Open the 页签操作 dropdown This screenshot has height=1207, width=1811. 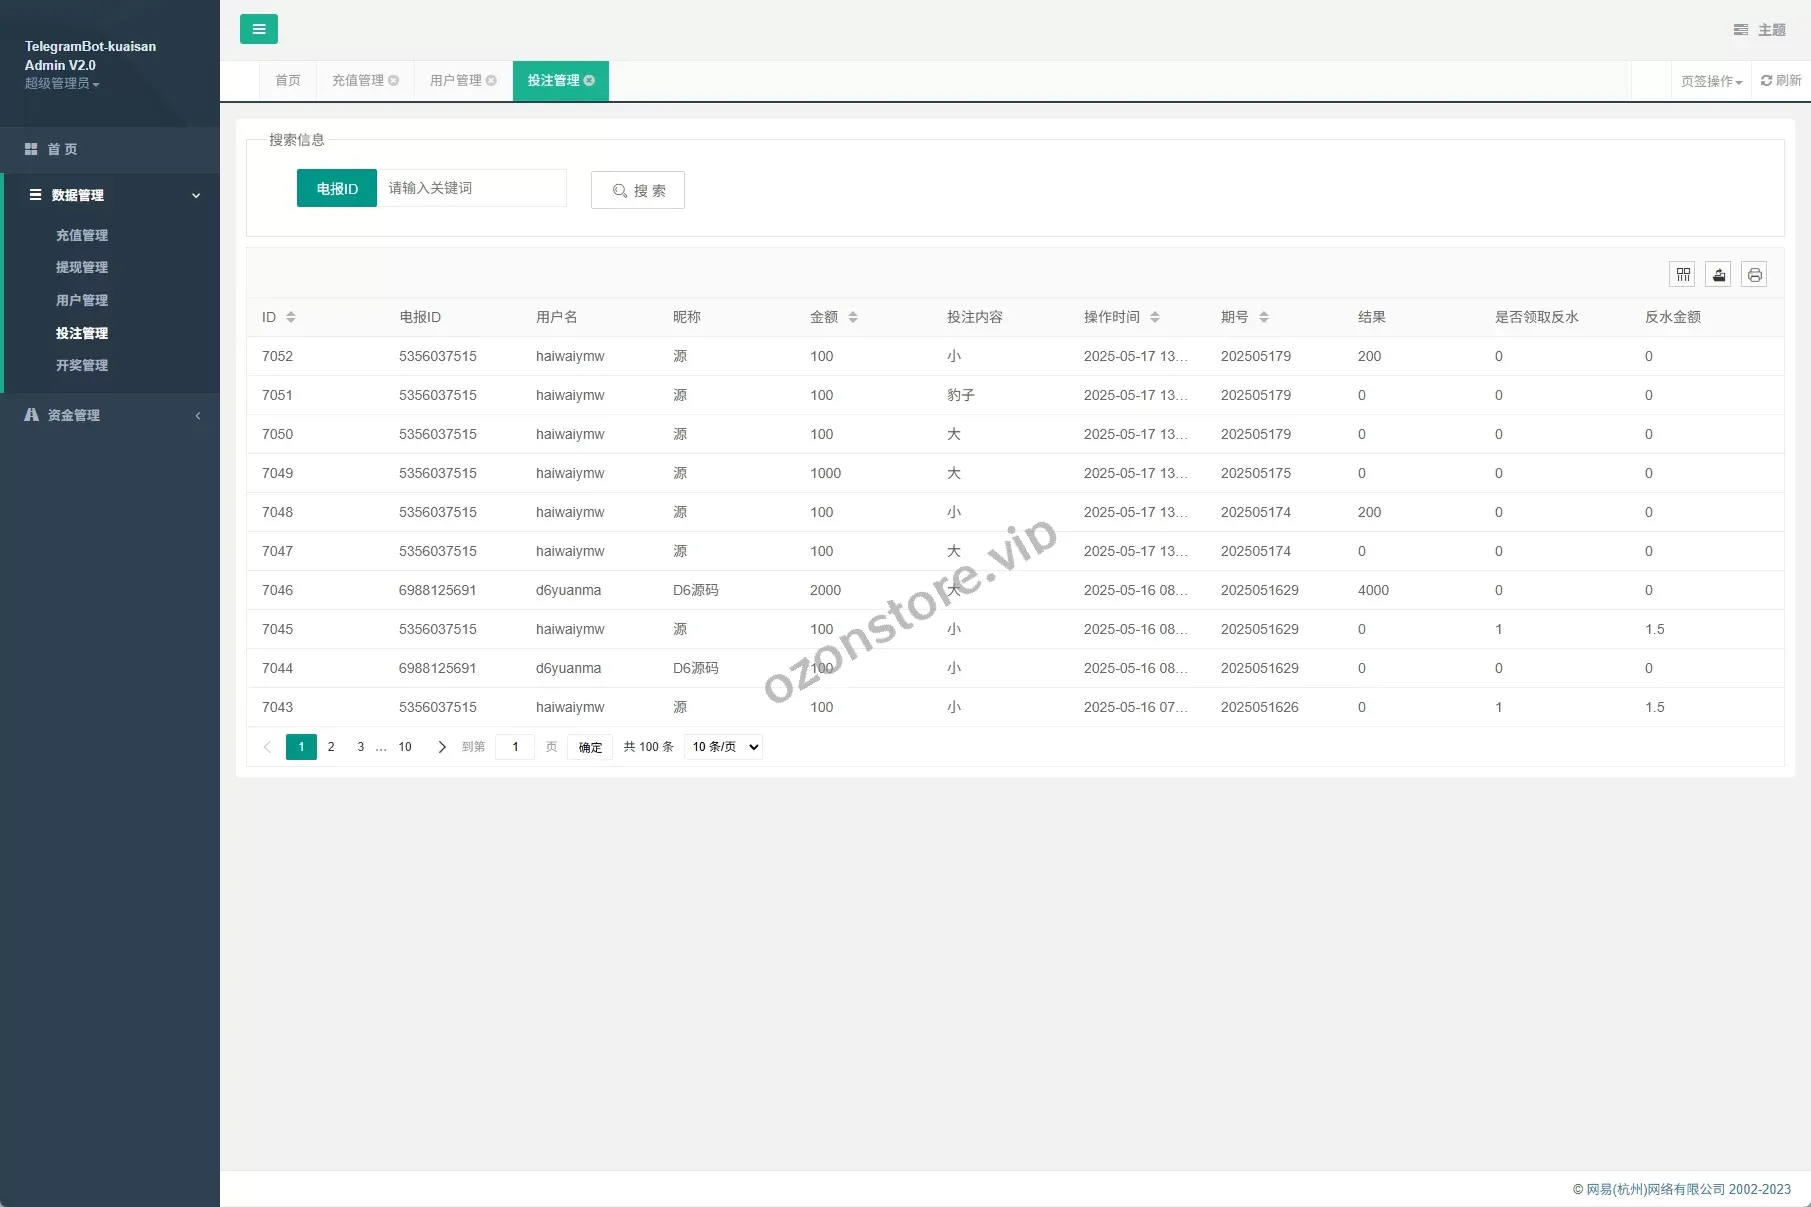[x=1711, y=82]
